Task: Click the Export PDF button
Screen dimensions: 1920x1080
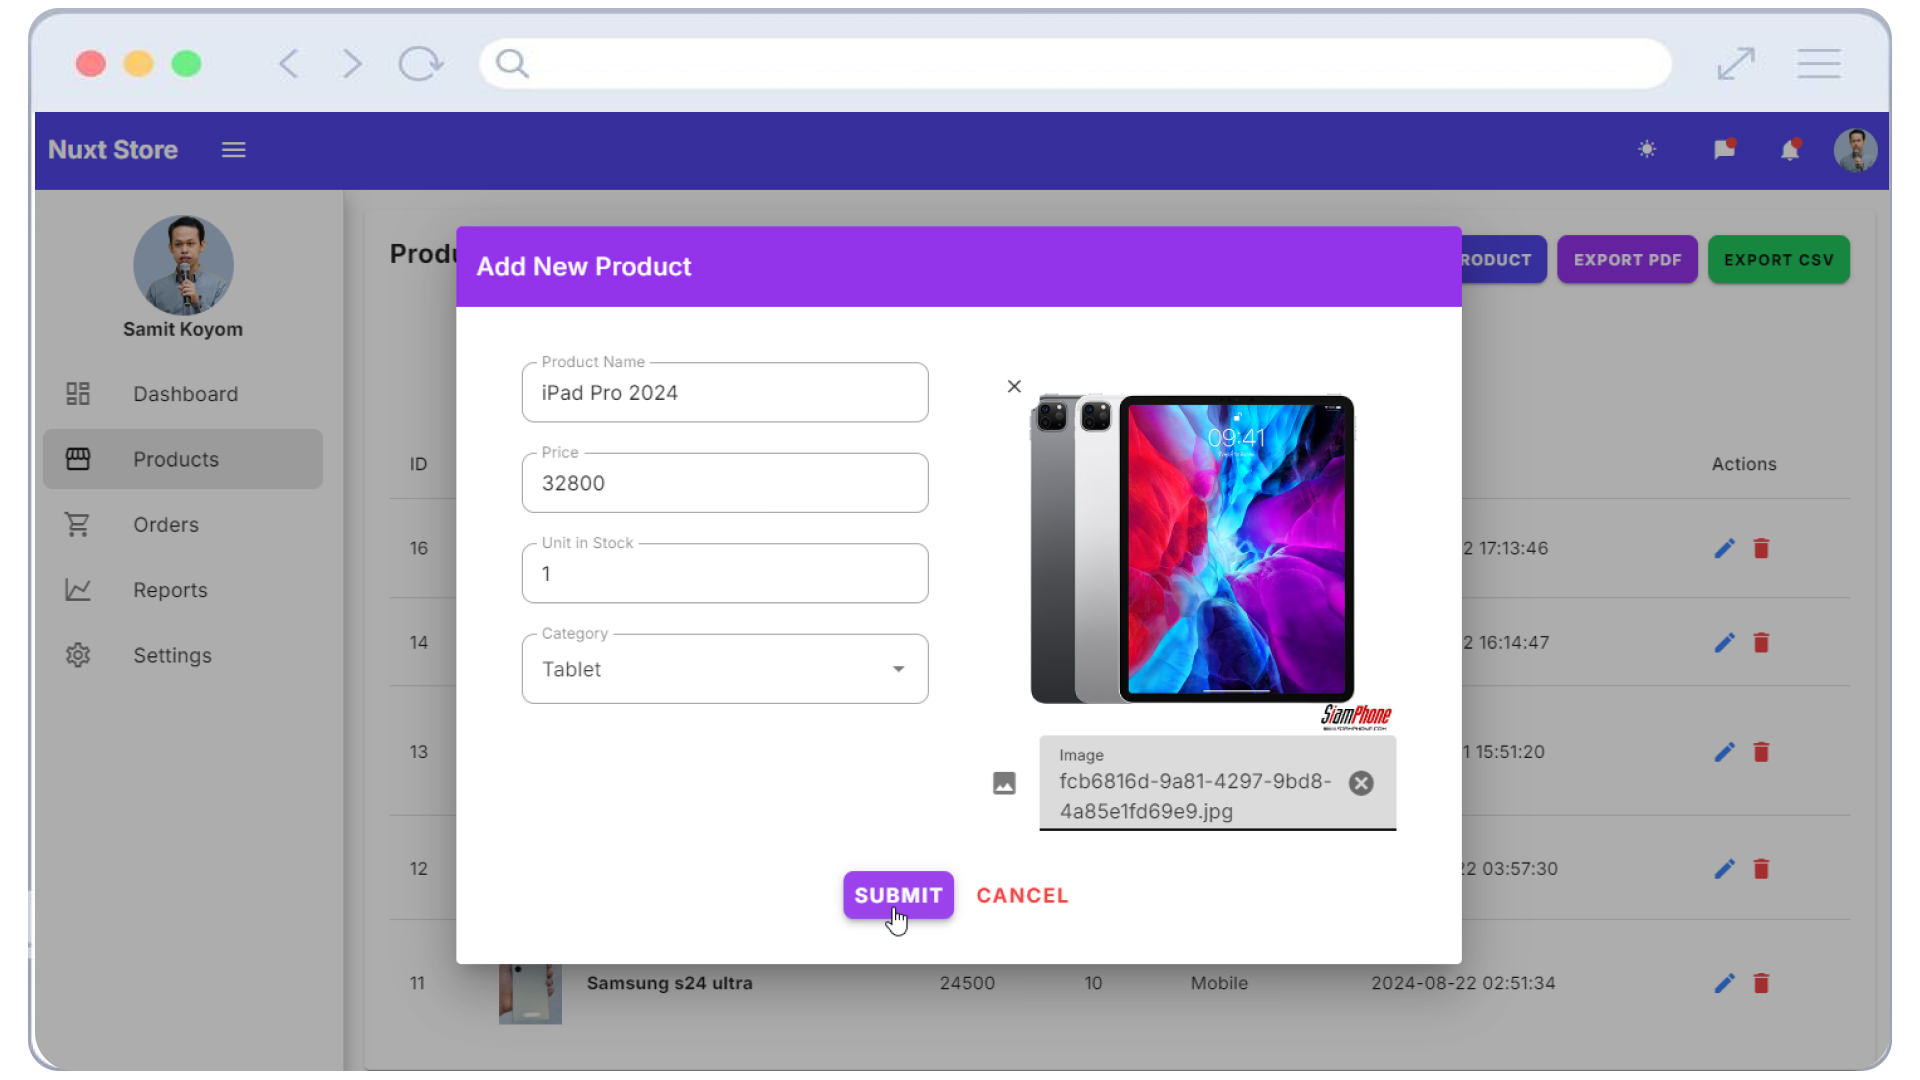Action: [x=1627, y=260]
